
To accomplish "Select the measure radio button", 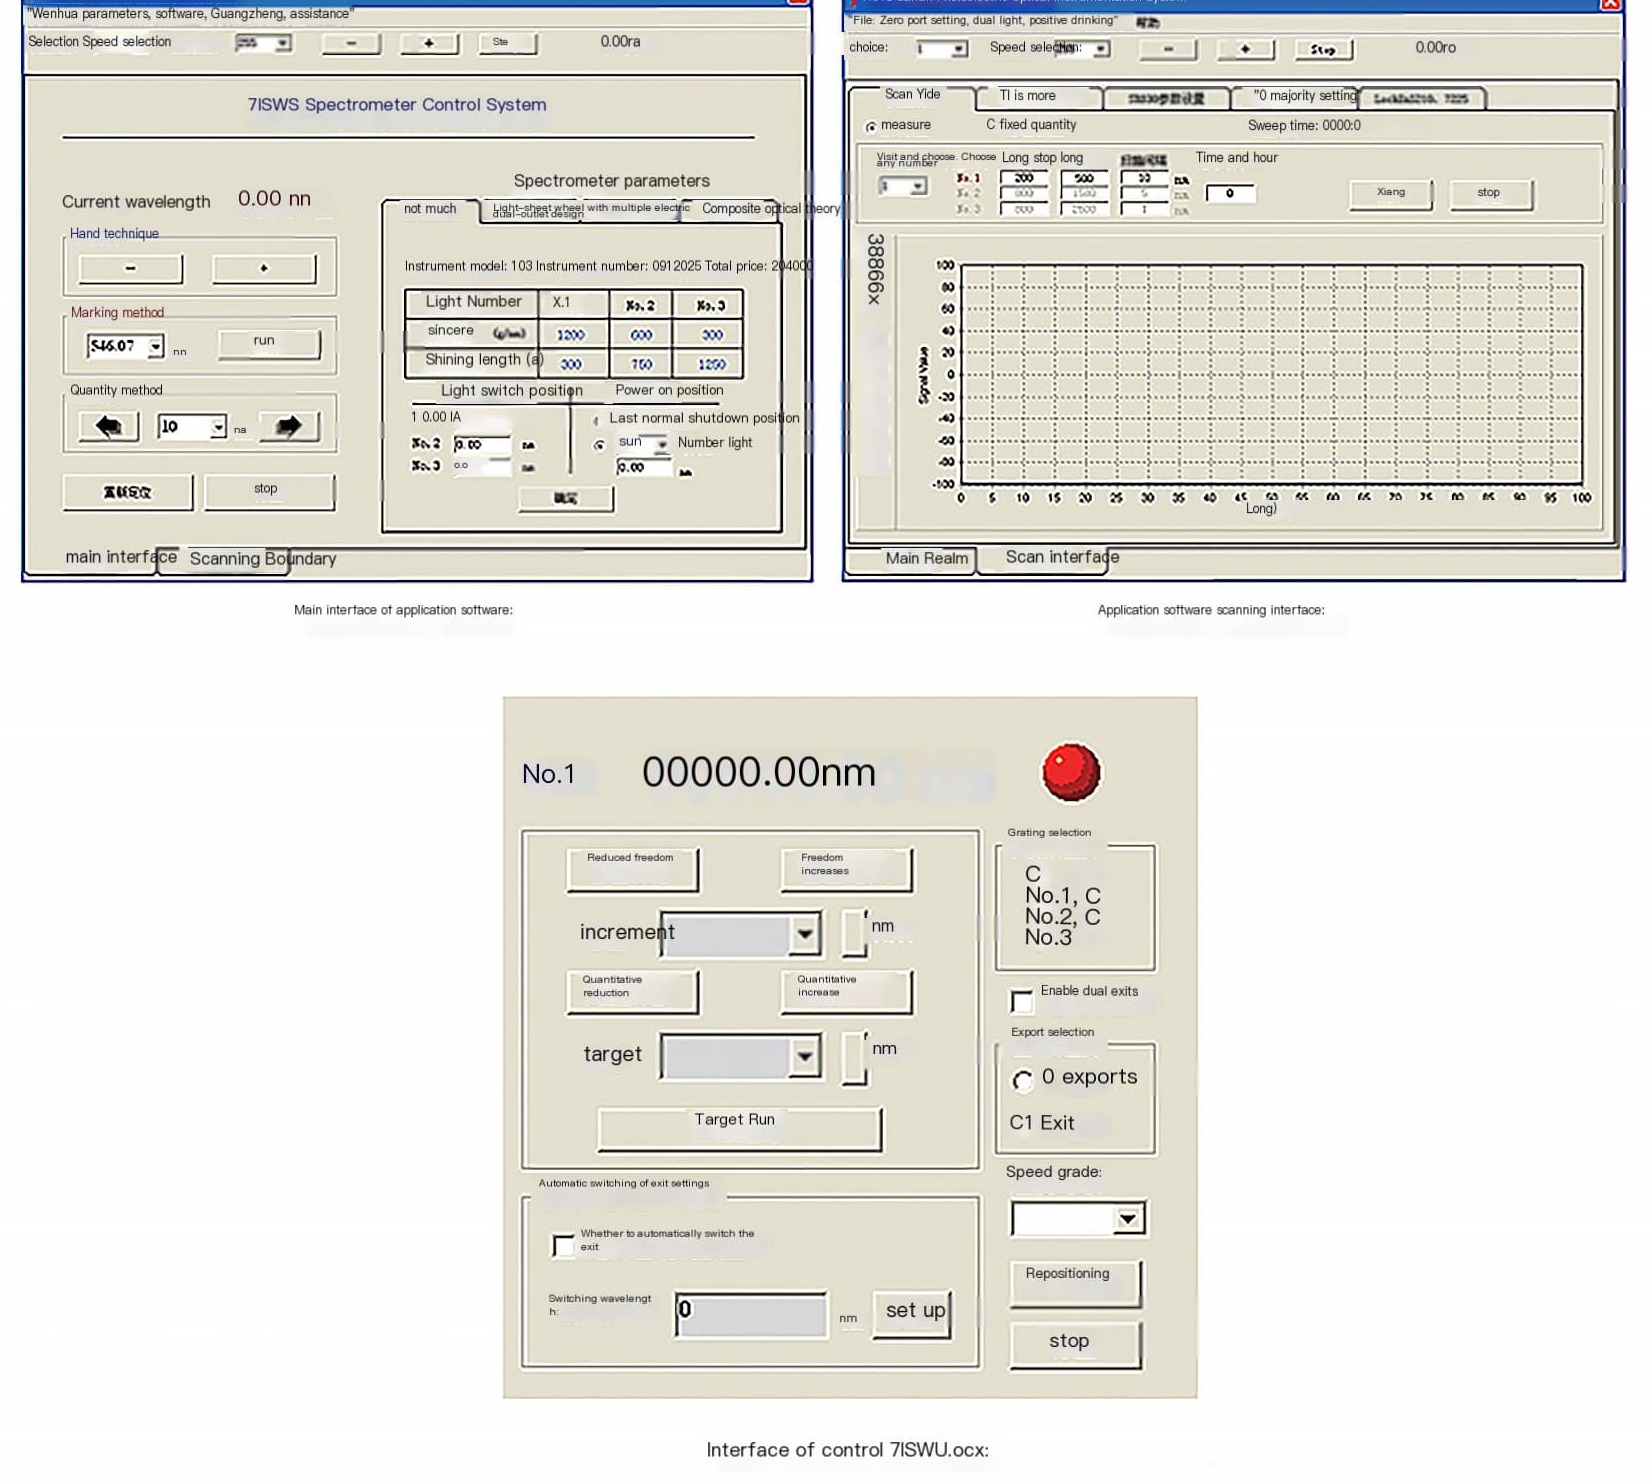I will click(871, 127).
